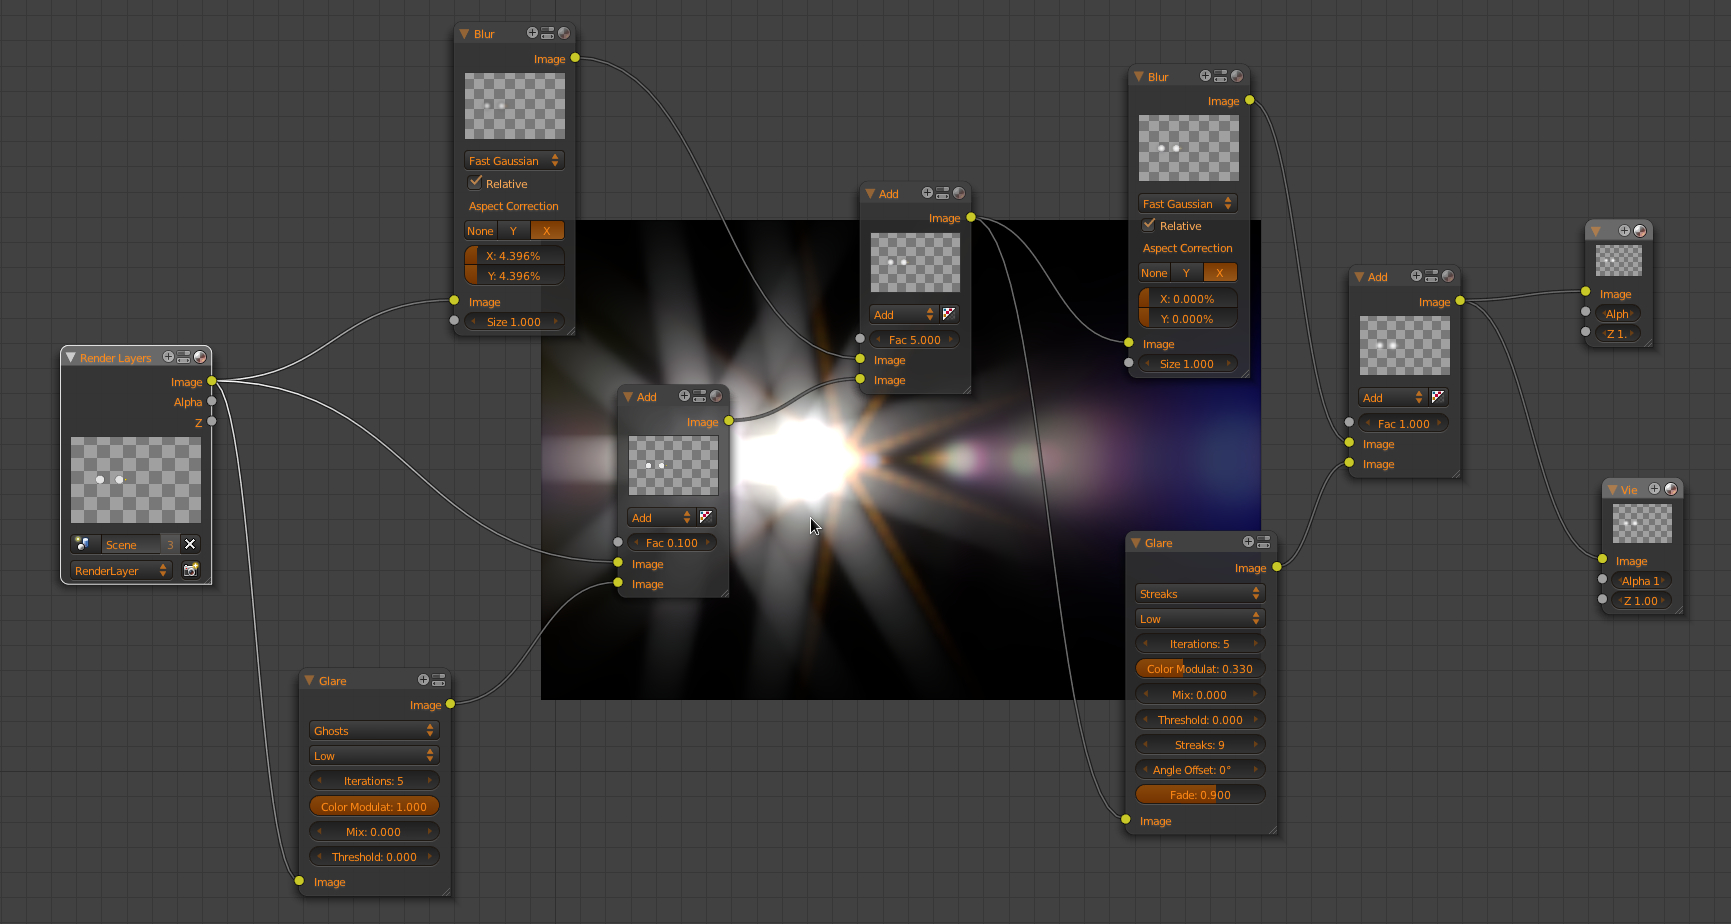Open the Streaks glare type dropdown
Screen dimensions: 1731x924
(x=1200, y=593)
